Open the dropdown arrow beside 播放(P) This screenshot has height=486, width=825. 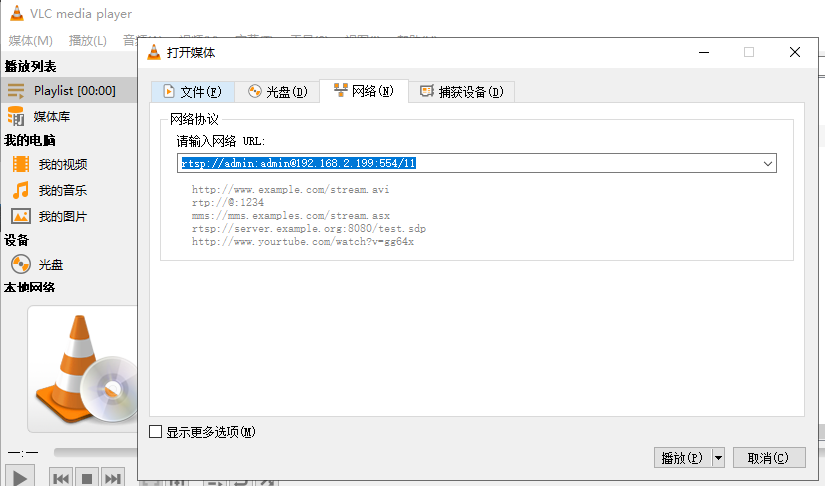click(x=718, y=458)
